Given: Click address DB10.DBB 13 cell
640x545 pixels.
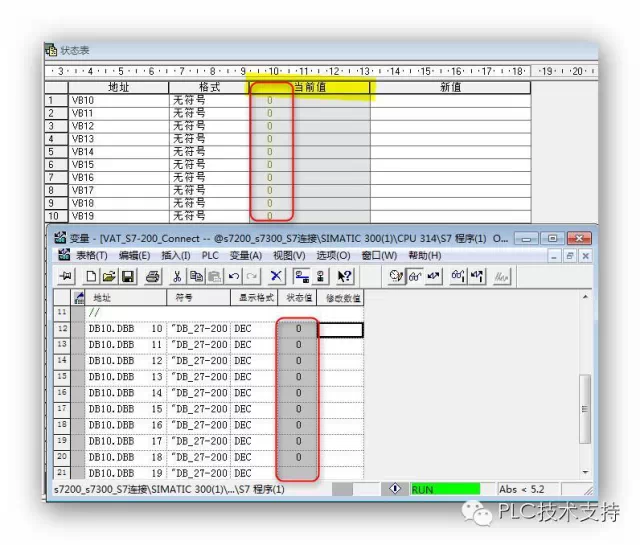Looking at the screenshot, I should click(x=125, y=376).
